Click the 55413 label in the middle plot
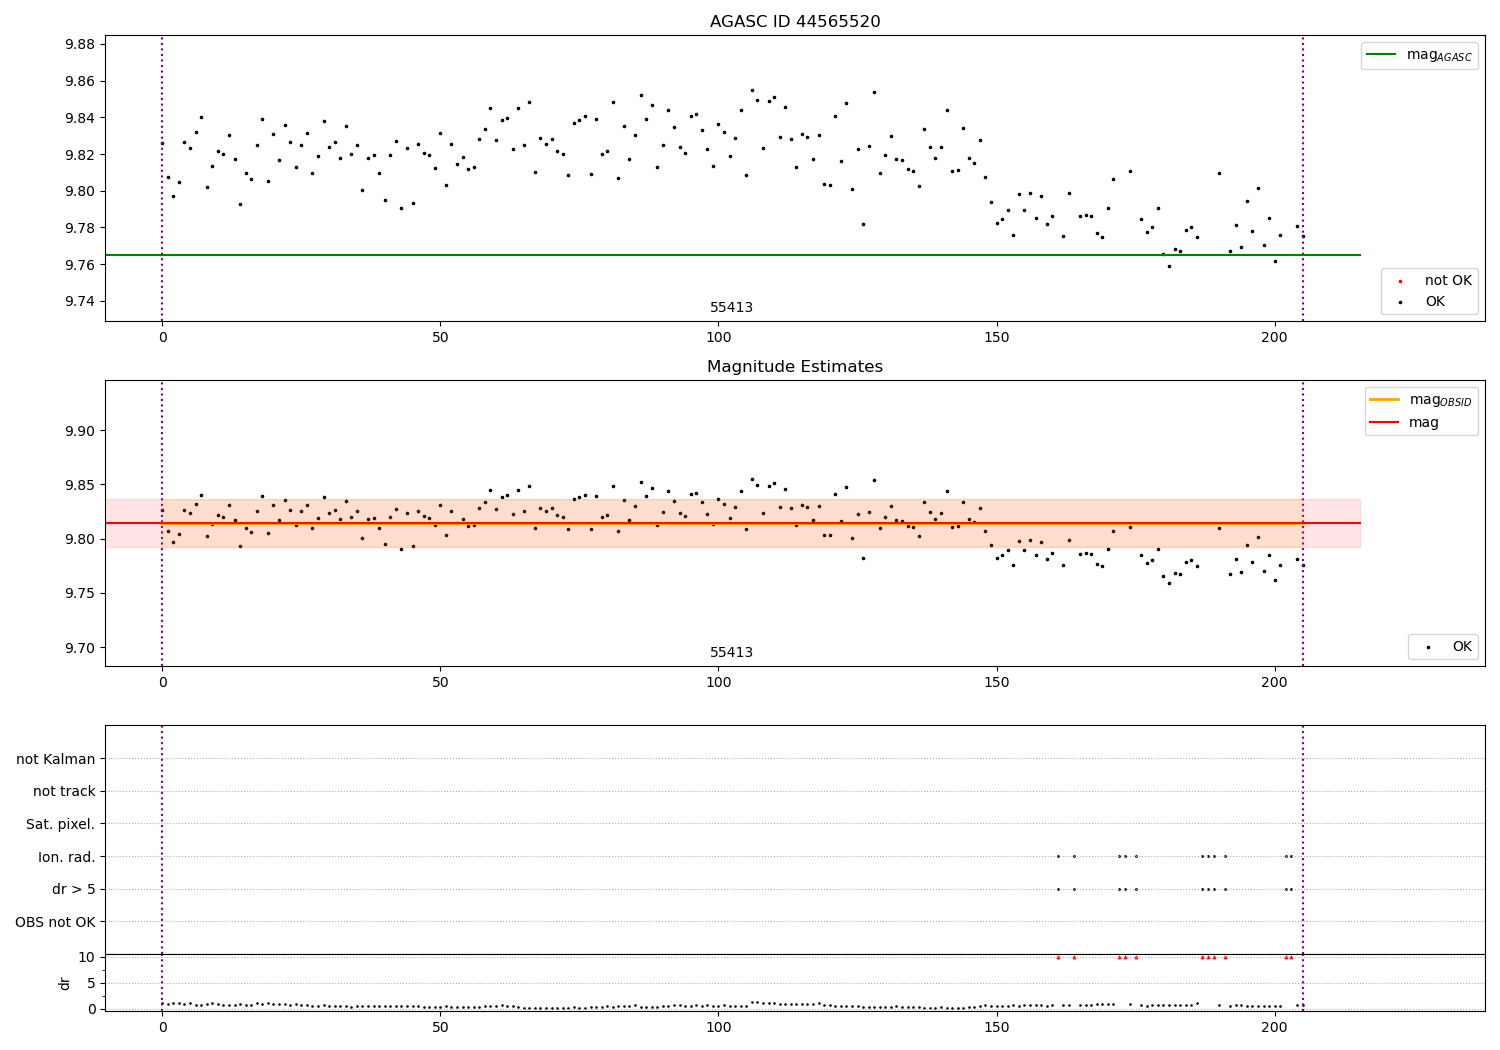The width and height of the screenshot is (1500, 1050). point(731,653)
